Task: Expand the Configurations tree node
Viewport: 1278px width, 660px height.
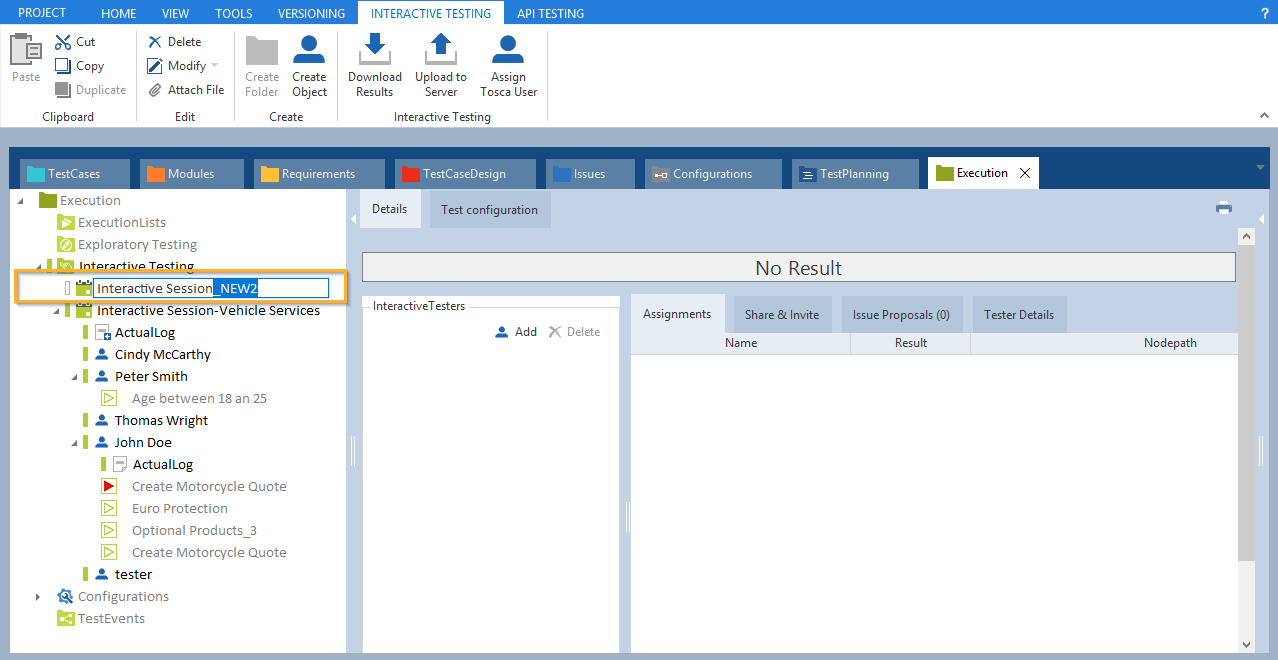Action: point(38,597)
